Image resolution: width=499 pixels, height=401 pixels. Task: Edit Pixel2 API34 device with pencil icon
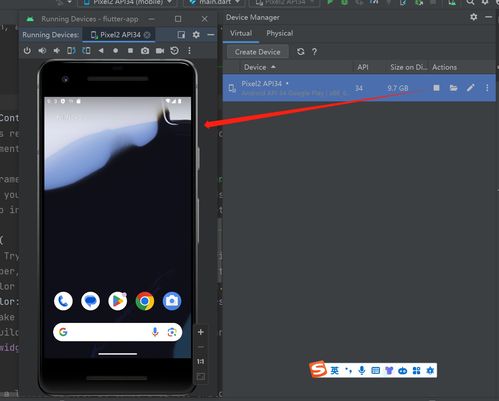tap(470, 88)
